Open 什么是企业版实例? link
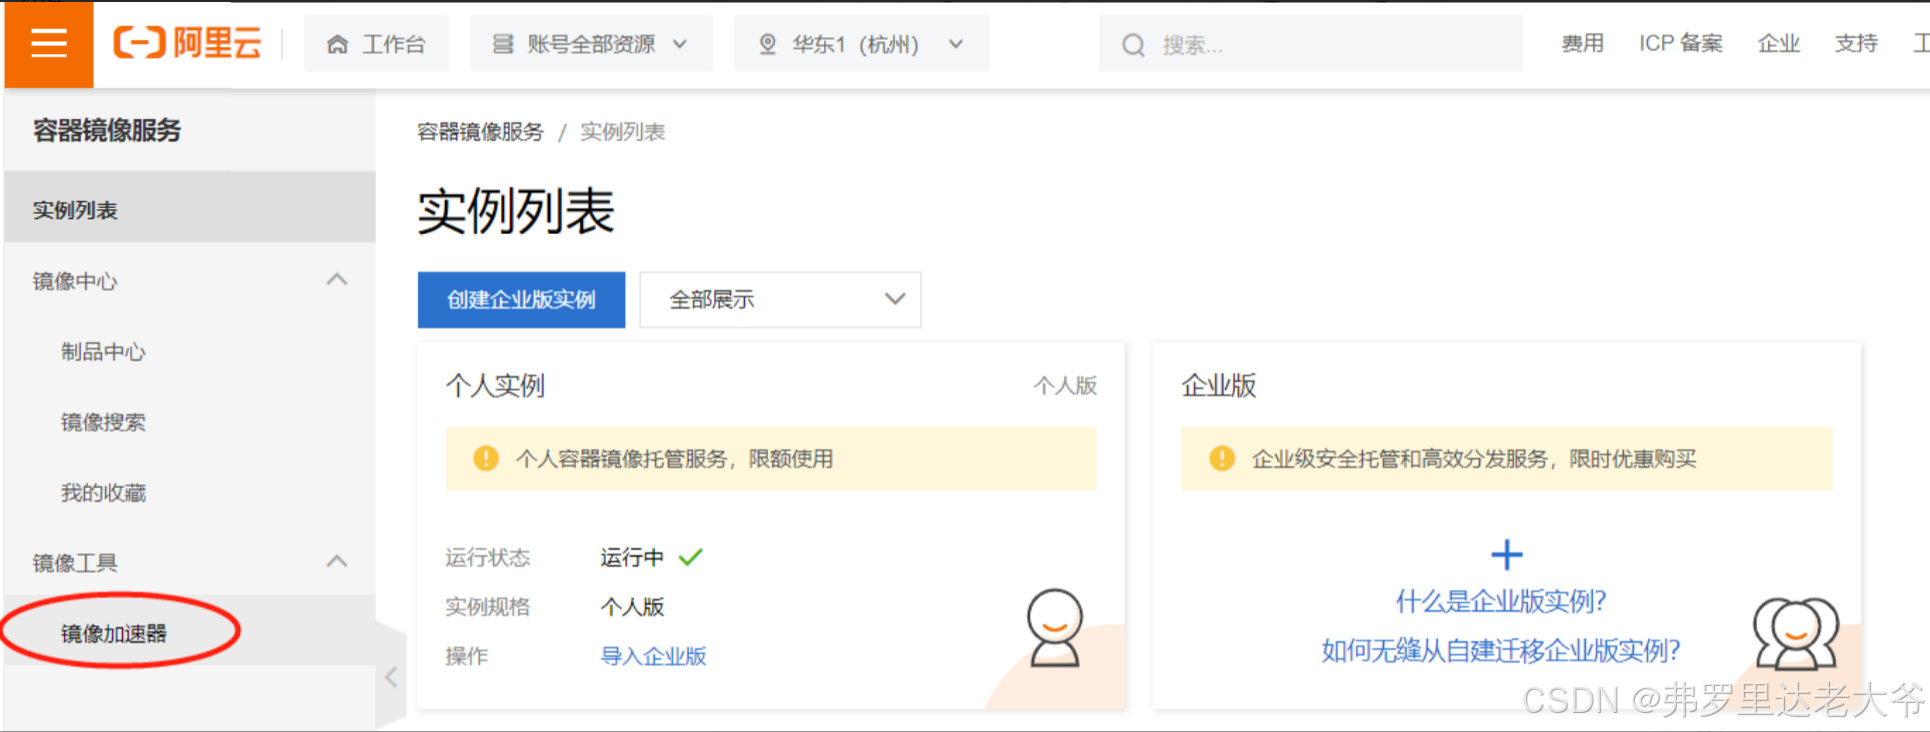Screen dimensions: 1930x732 pyautogui.click(x=1501, y=601)
